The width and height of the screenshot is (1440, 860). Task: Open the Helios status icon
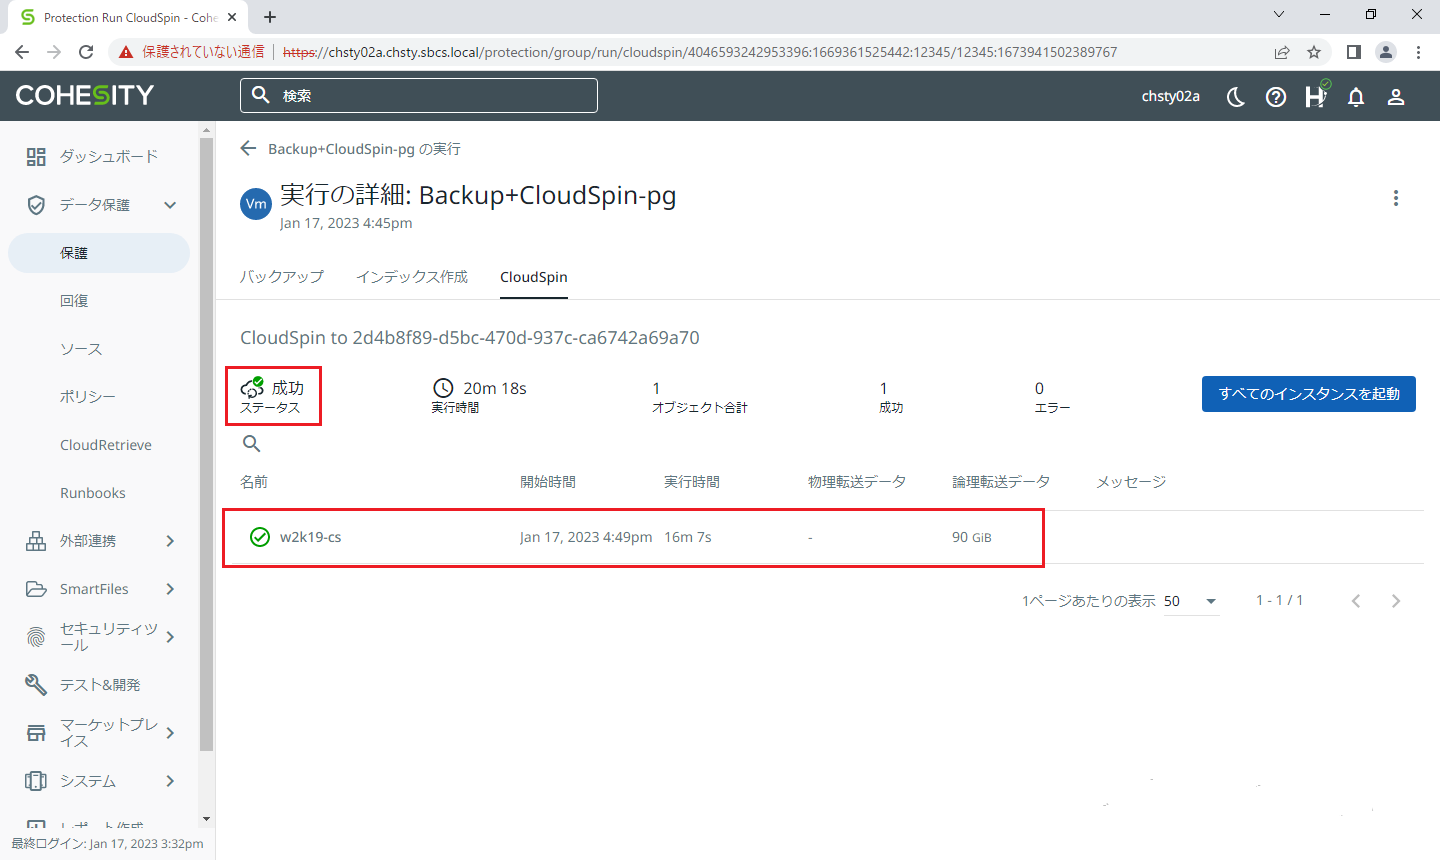(1317, 95)
